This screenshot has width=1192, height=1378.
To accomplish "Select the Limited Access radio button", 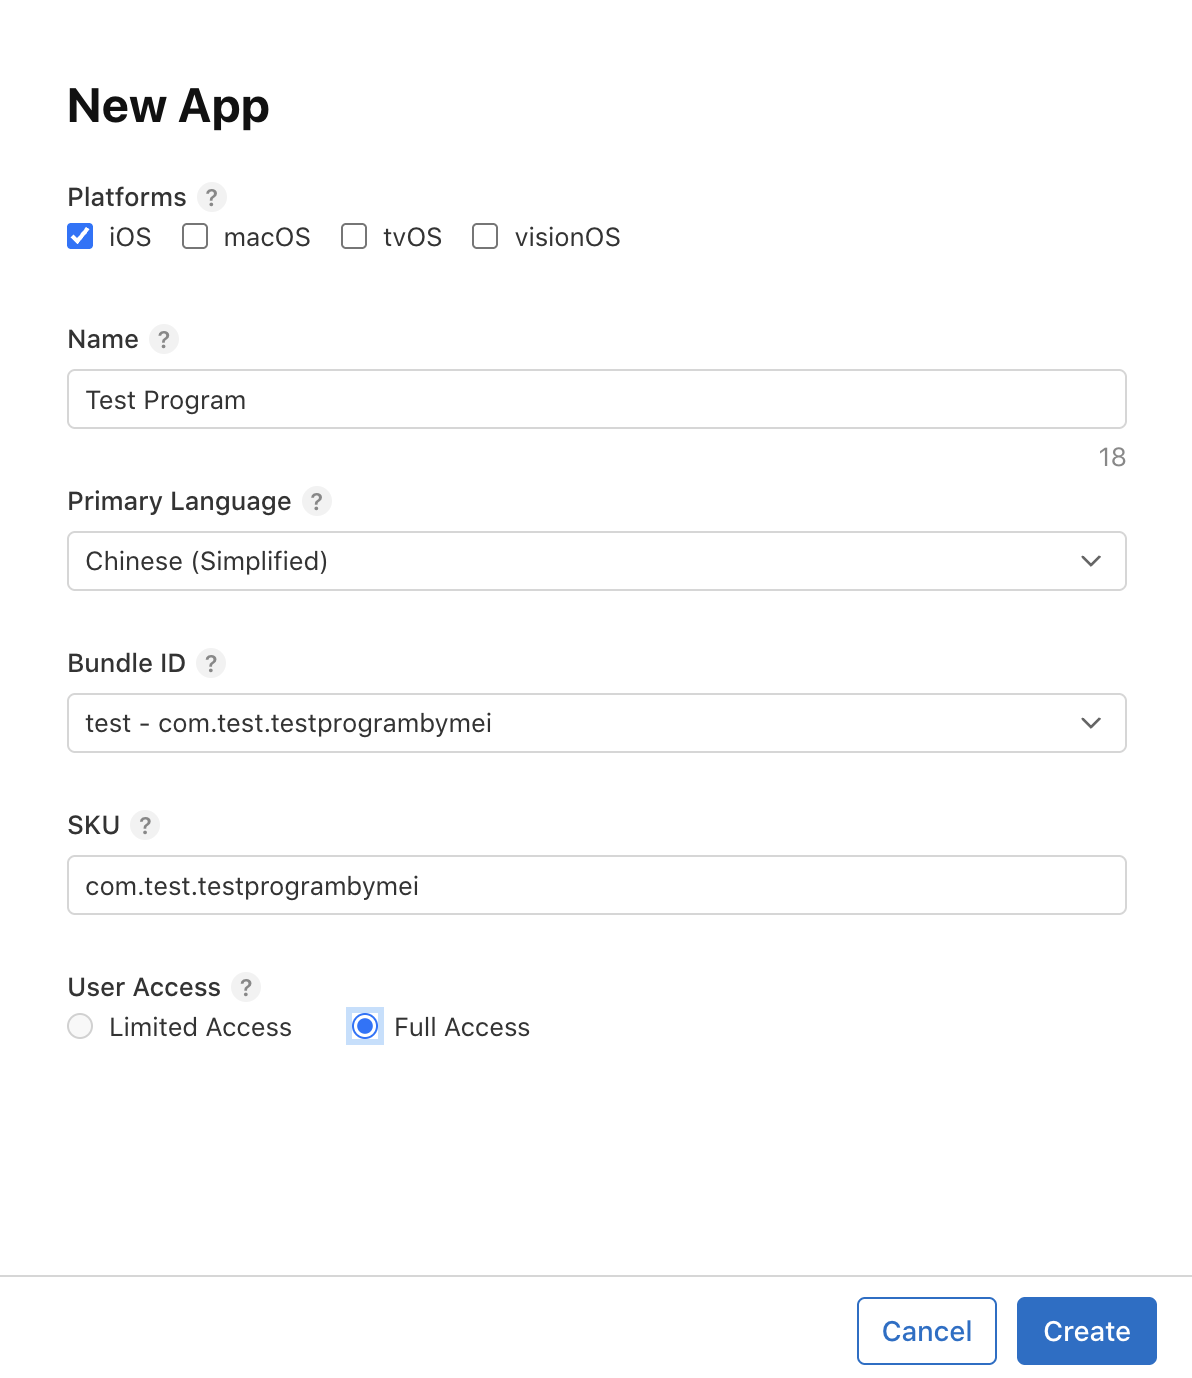I will pyautogui.click(x=80, y=1026).
